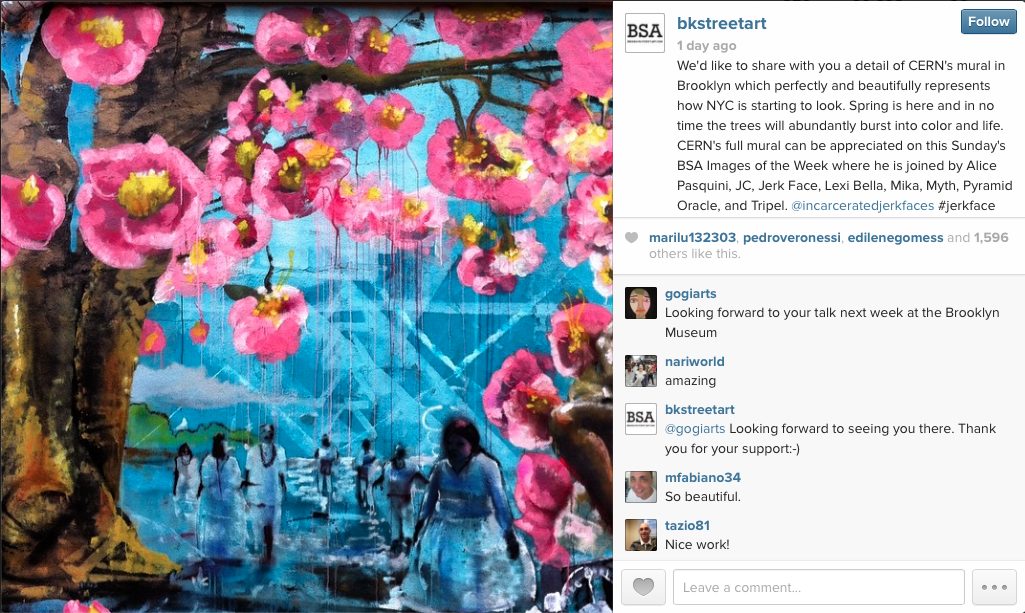
Task: Click the marilu132303 liker username
Action: coord(692,238)
